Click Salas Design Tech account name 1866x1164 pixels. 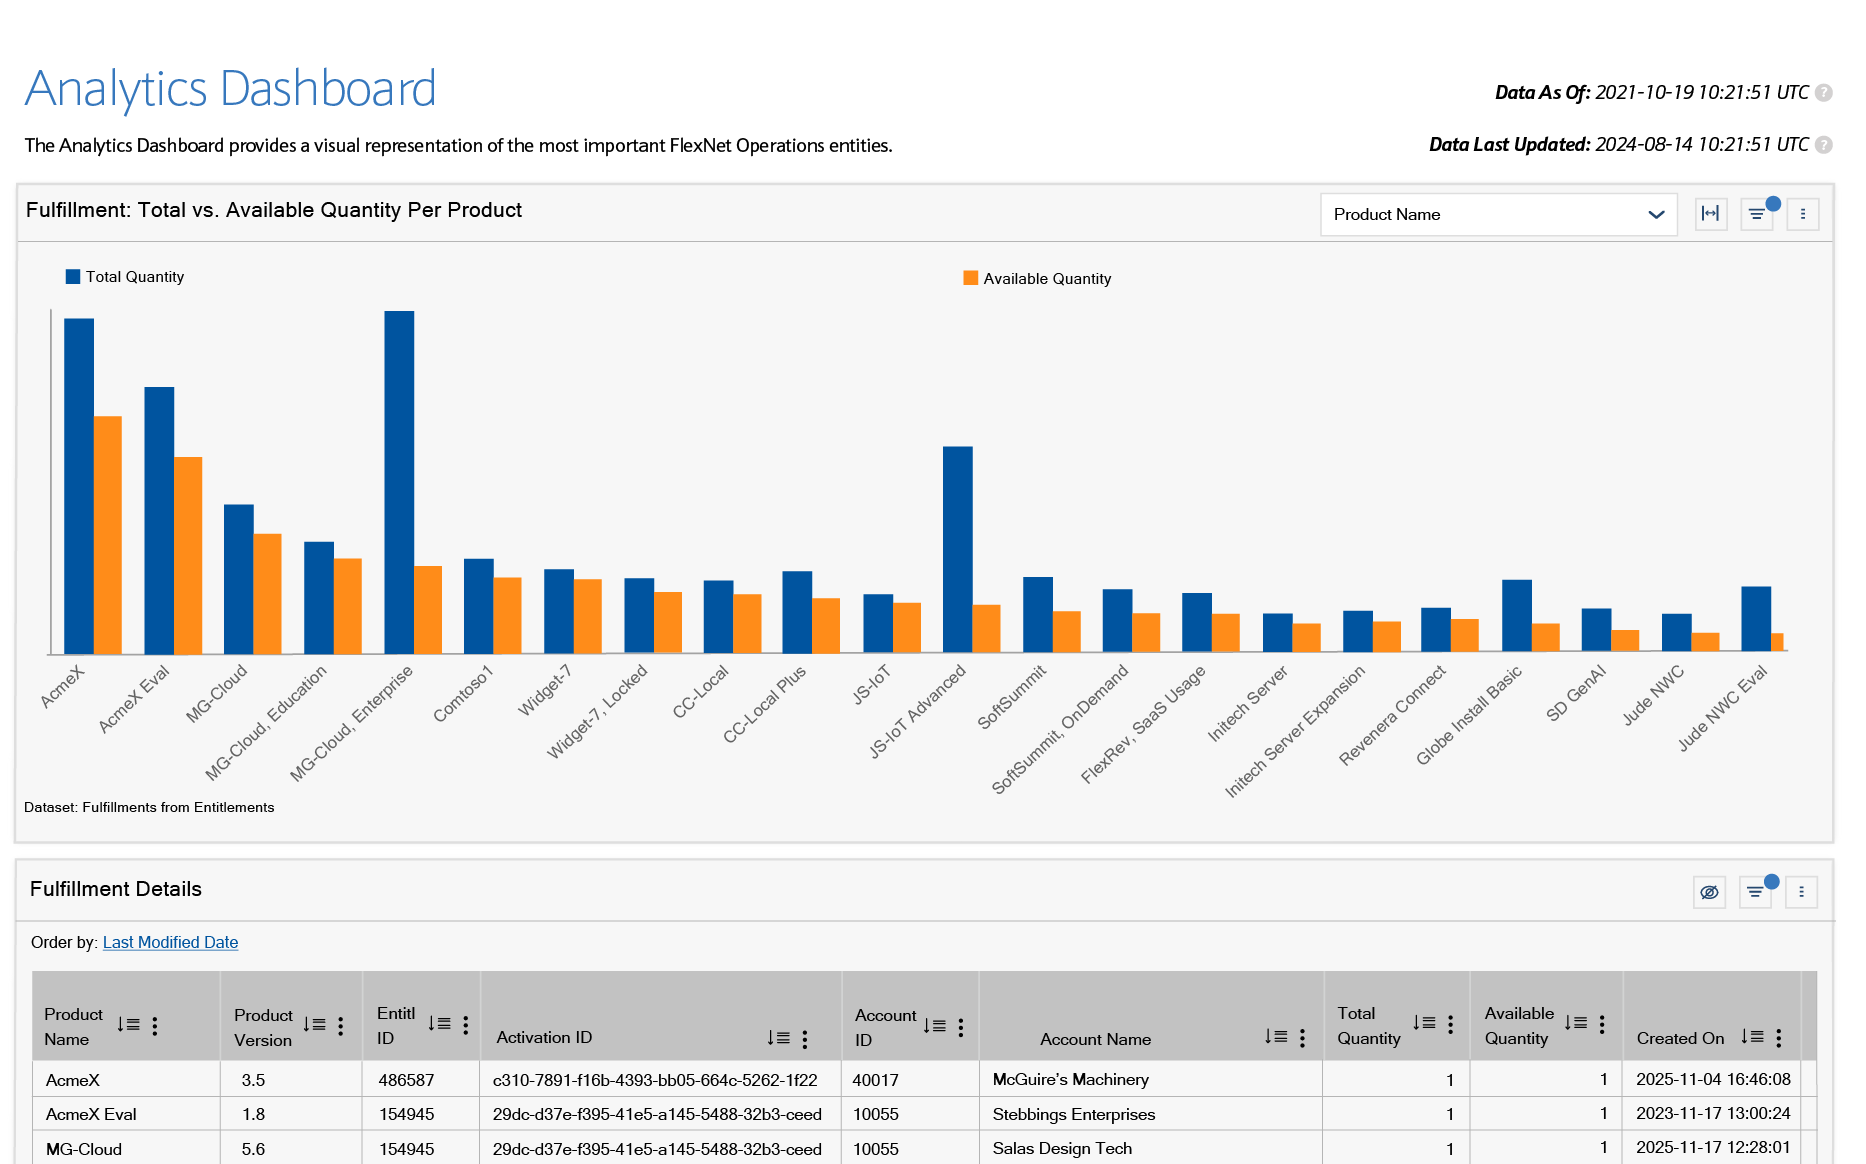point(1063,1149)
